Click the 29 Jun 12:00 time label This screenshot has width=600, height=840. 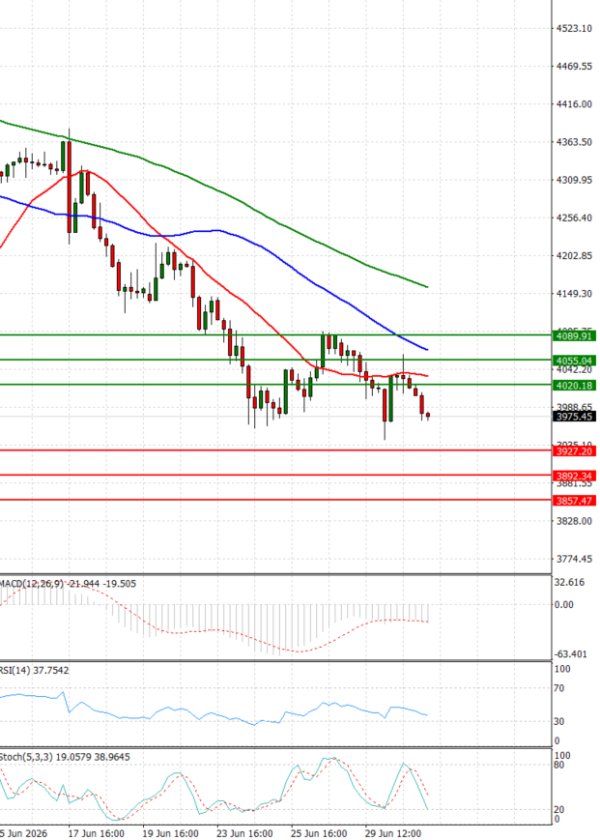[393, 834]
